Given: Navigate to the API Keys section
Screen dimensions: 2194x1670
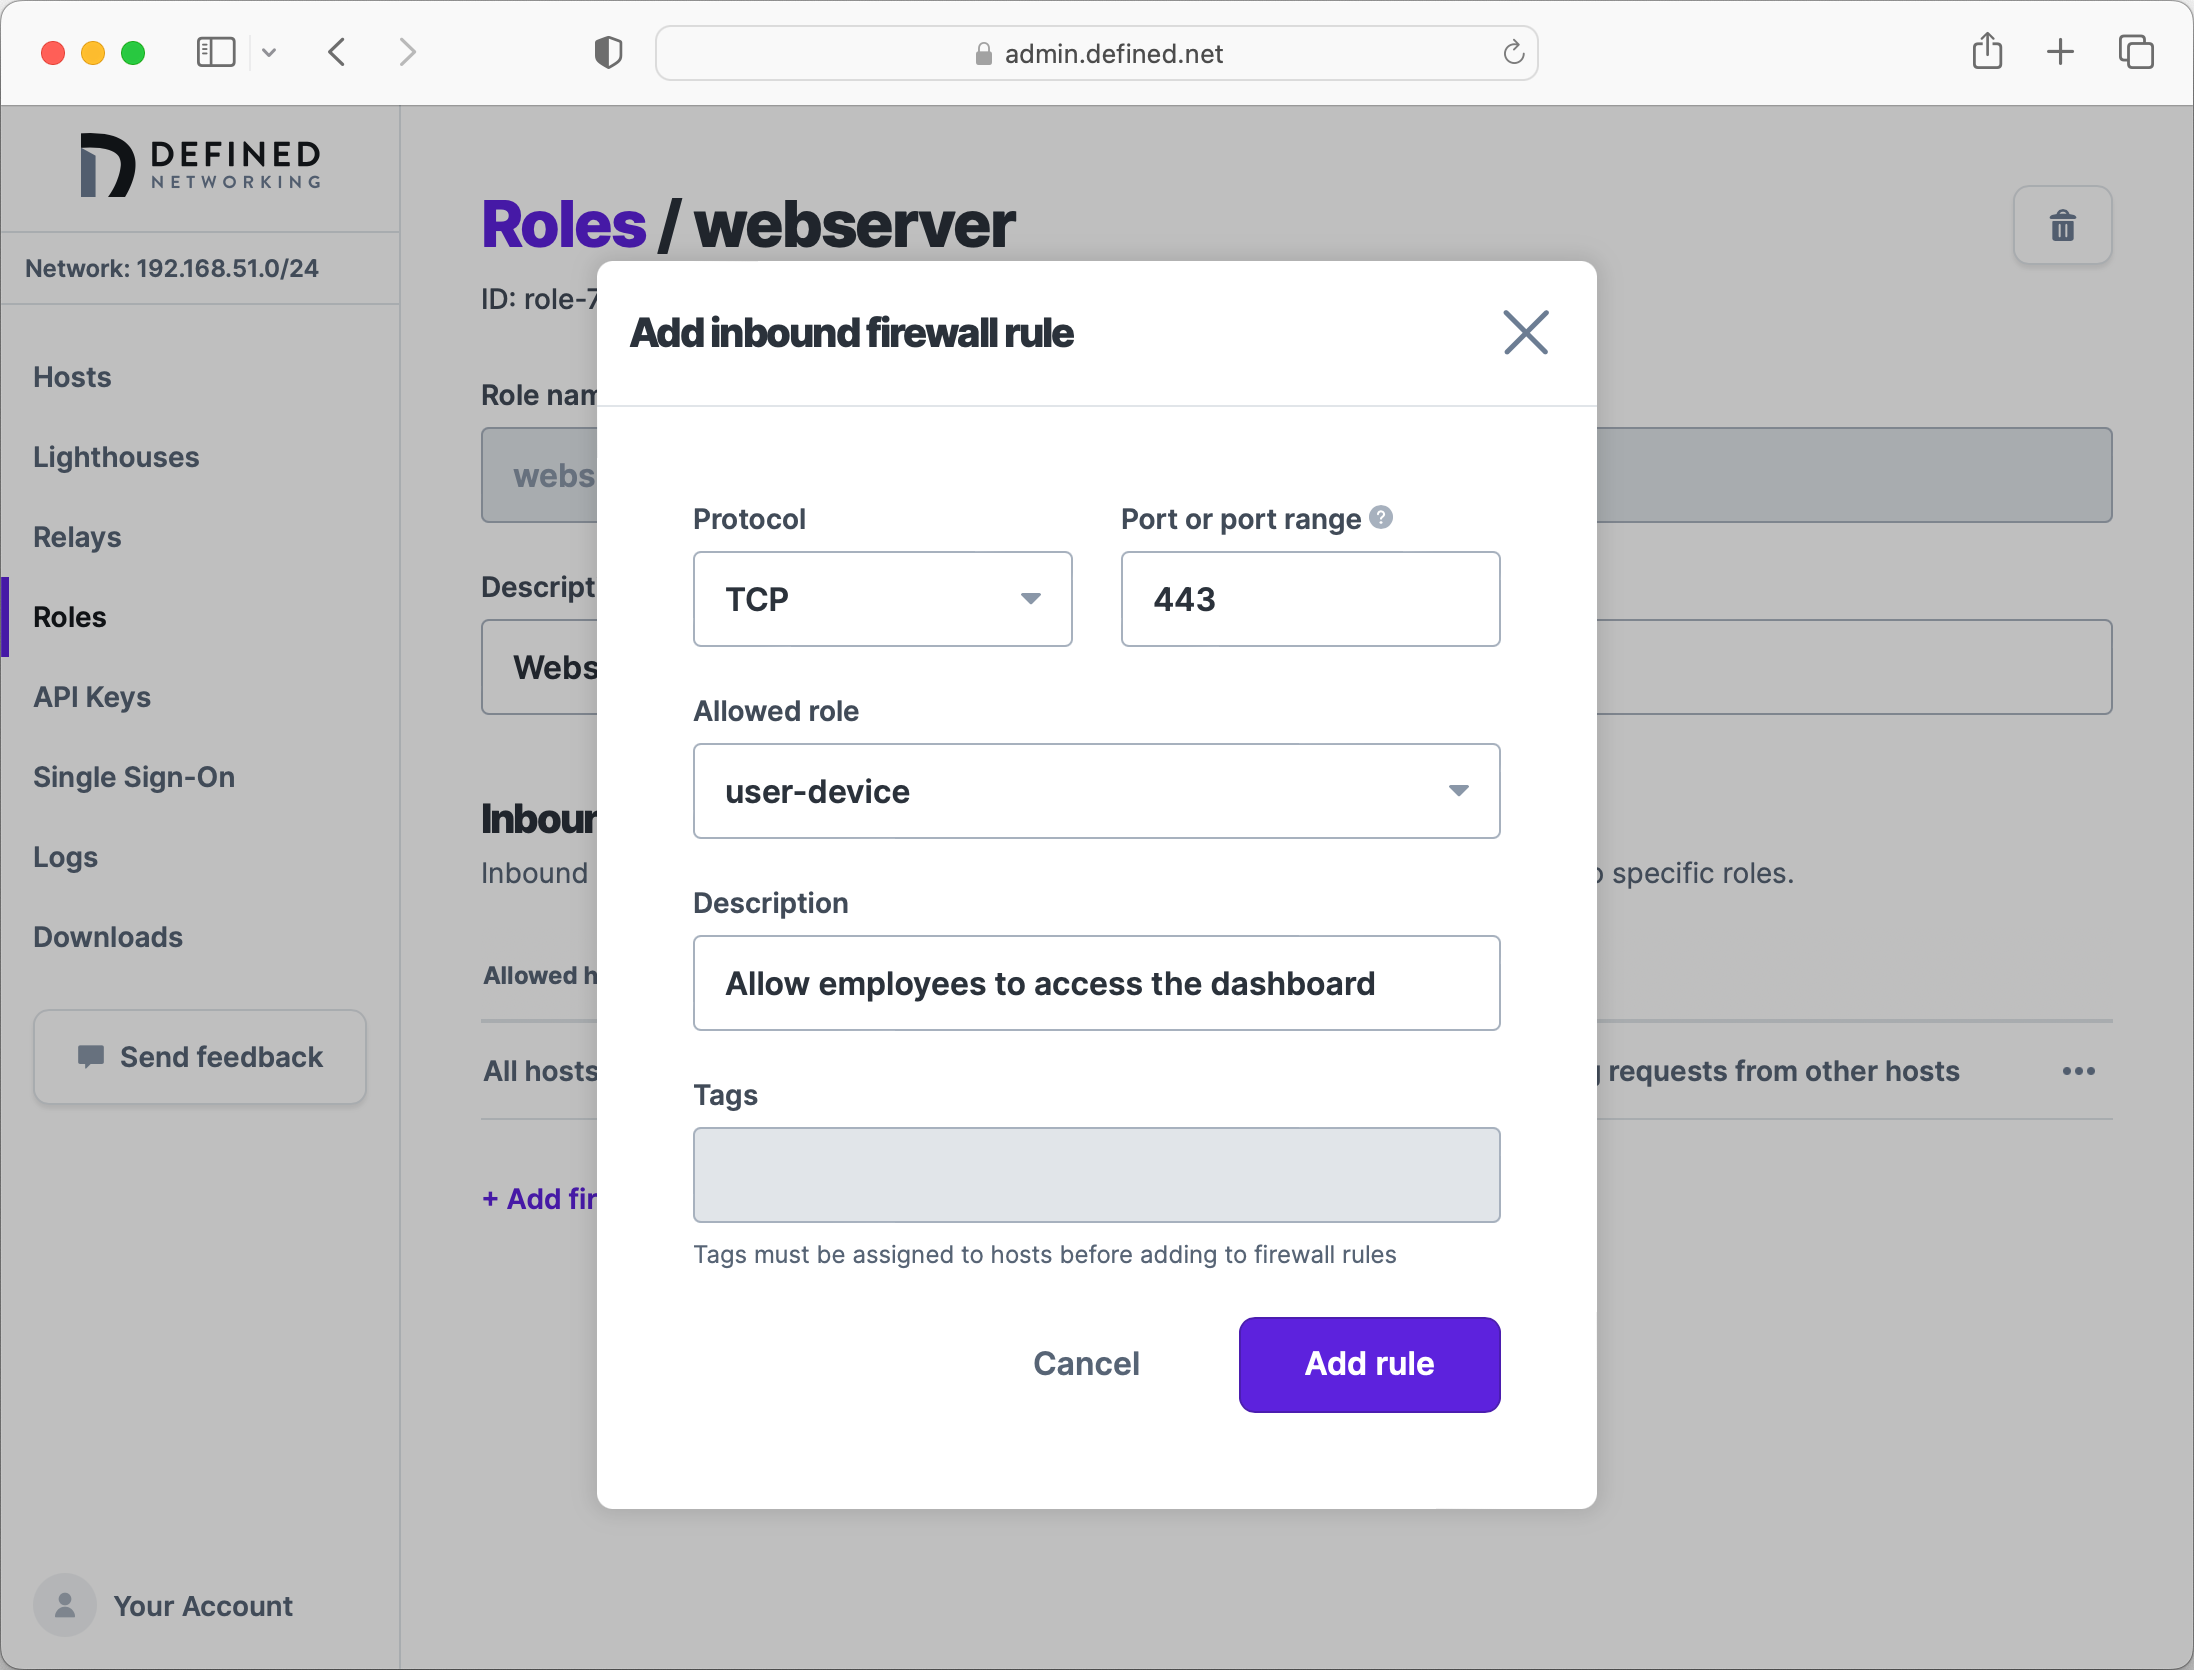Looking at the screenshot, I should 92,697.
